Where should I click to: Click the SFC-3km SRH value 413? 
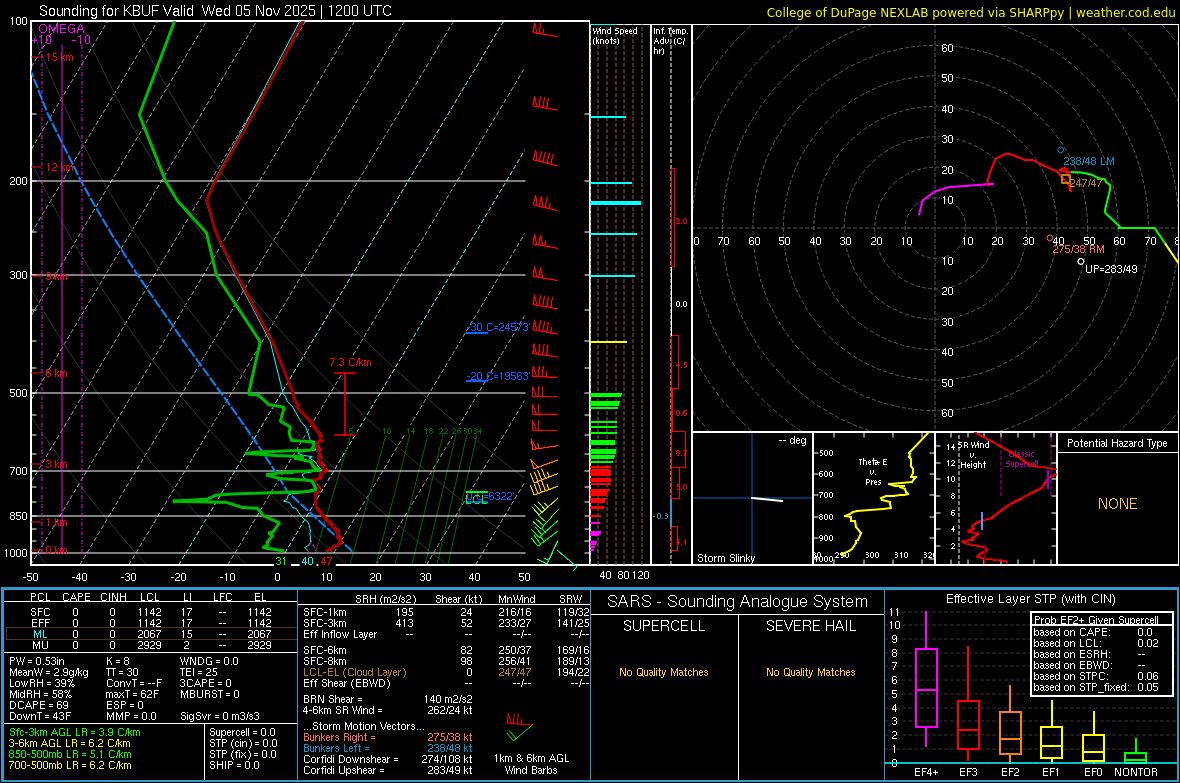tap(405, 623)
